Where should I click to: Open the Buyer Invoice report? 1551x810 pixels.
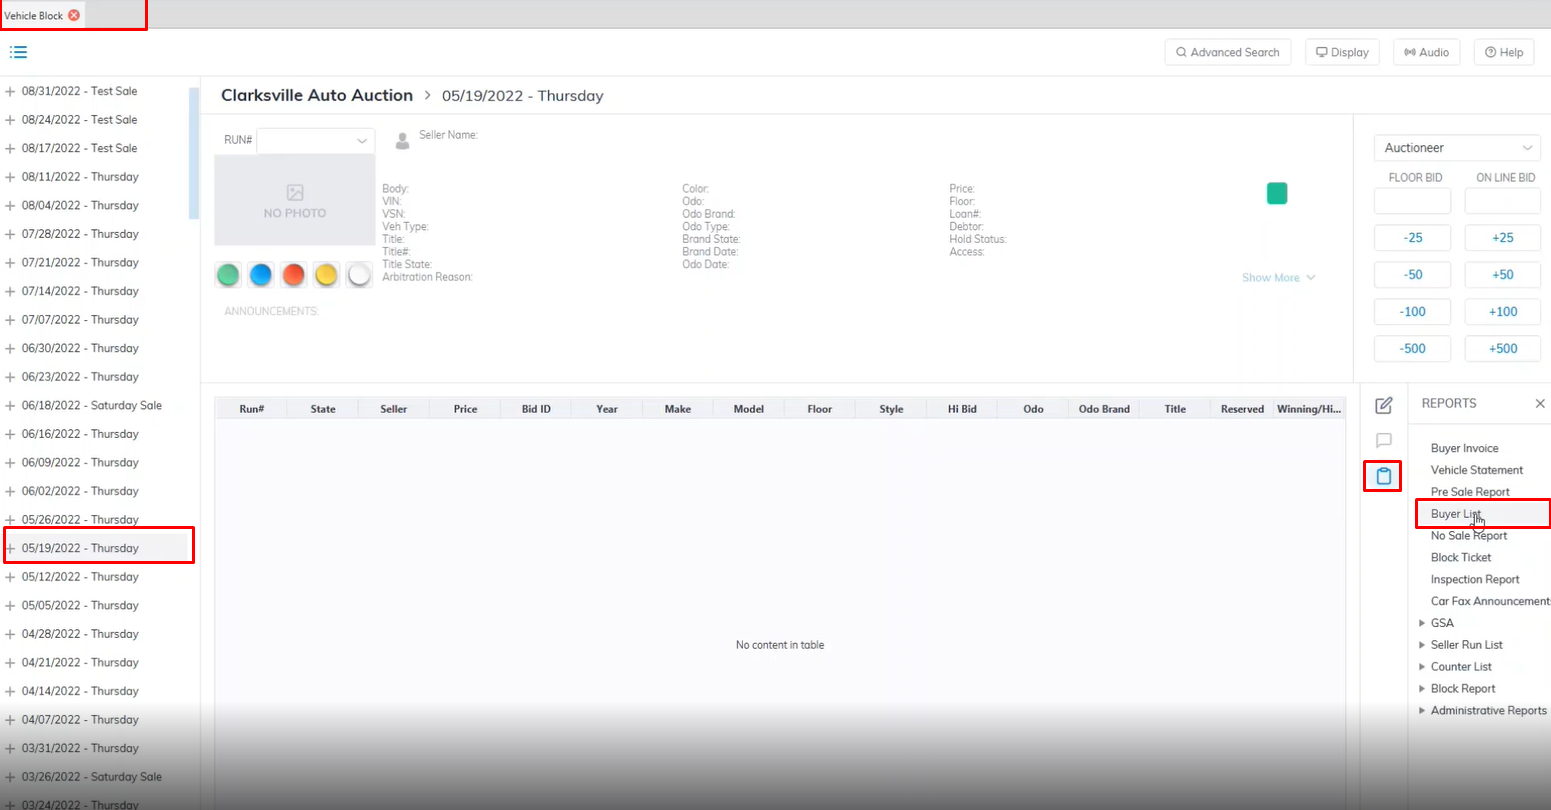(1464, 448)
